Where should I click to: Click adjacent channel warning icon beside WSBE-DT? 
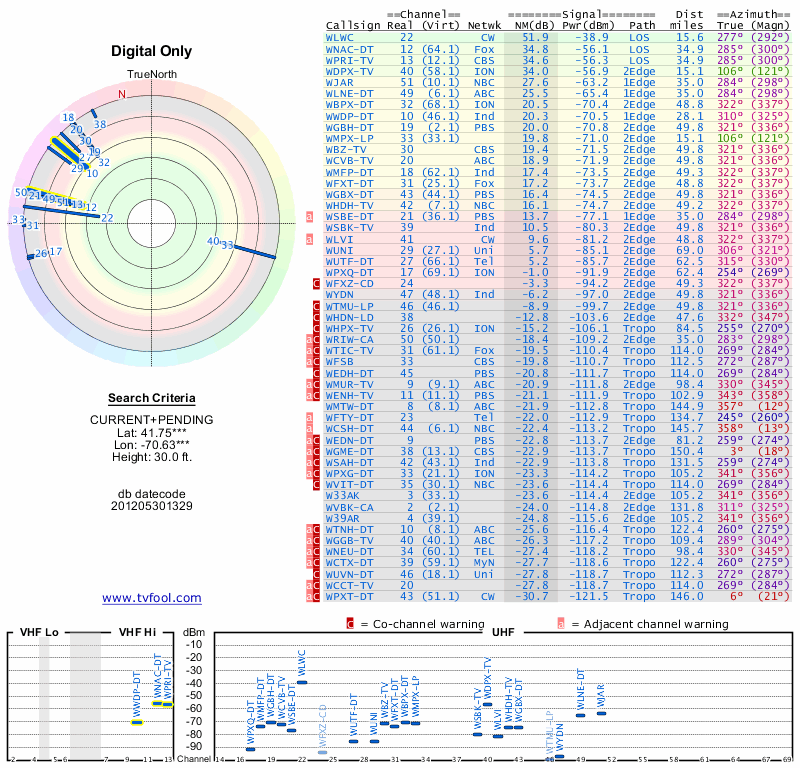tap(309, 217)
